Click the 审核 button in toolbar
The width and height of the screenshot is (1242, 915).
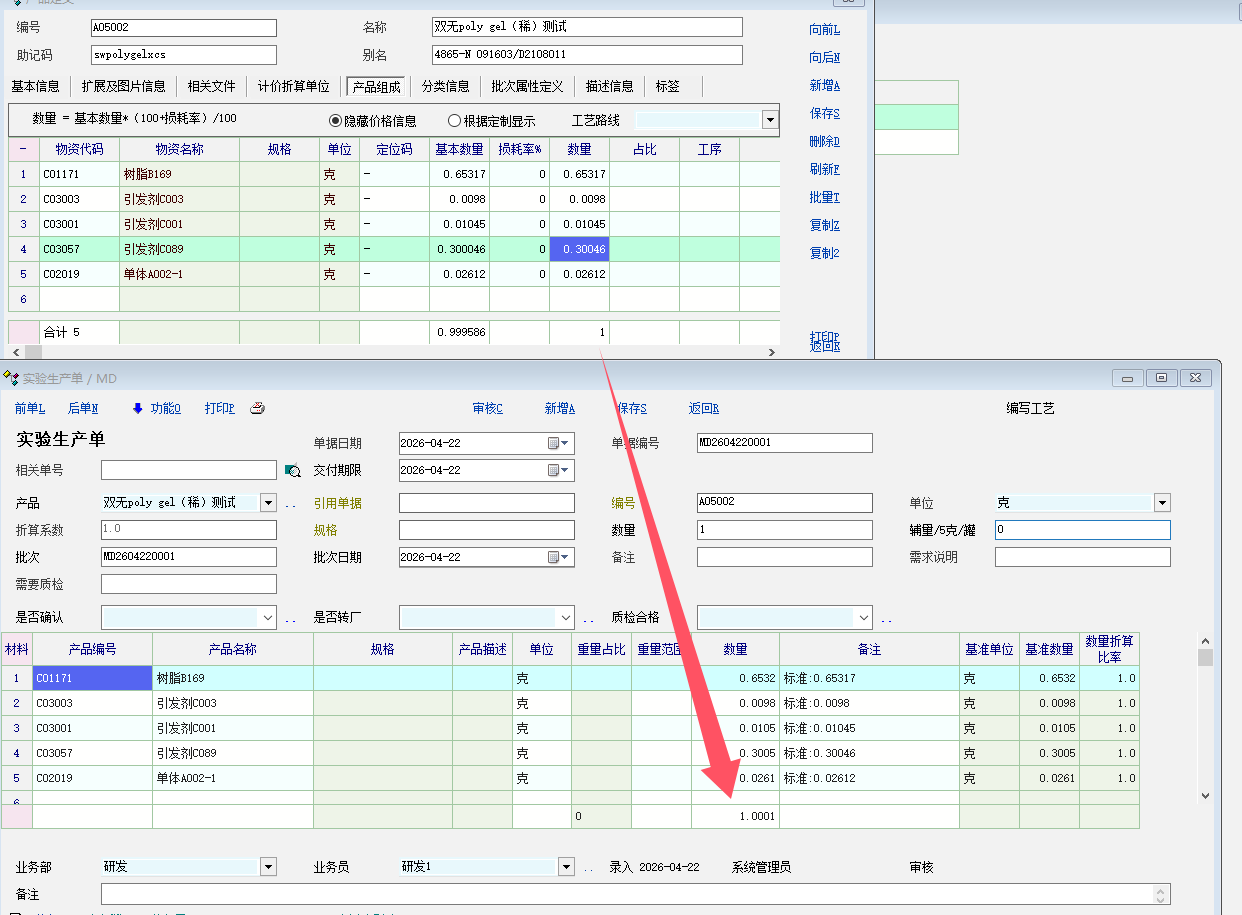pyautogui.click(x=487, y=408)
